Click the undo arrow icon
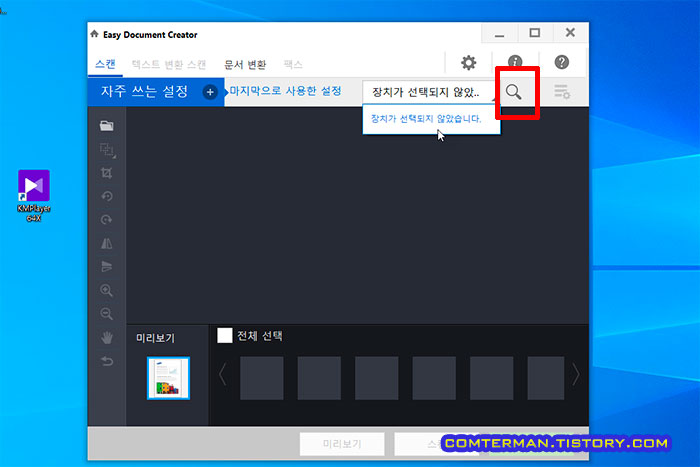700x467 pixels. click(107, 361)
